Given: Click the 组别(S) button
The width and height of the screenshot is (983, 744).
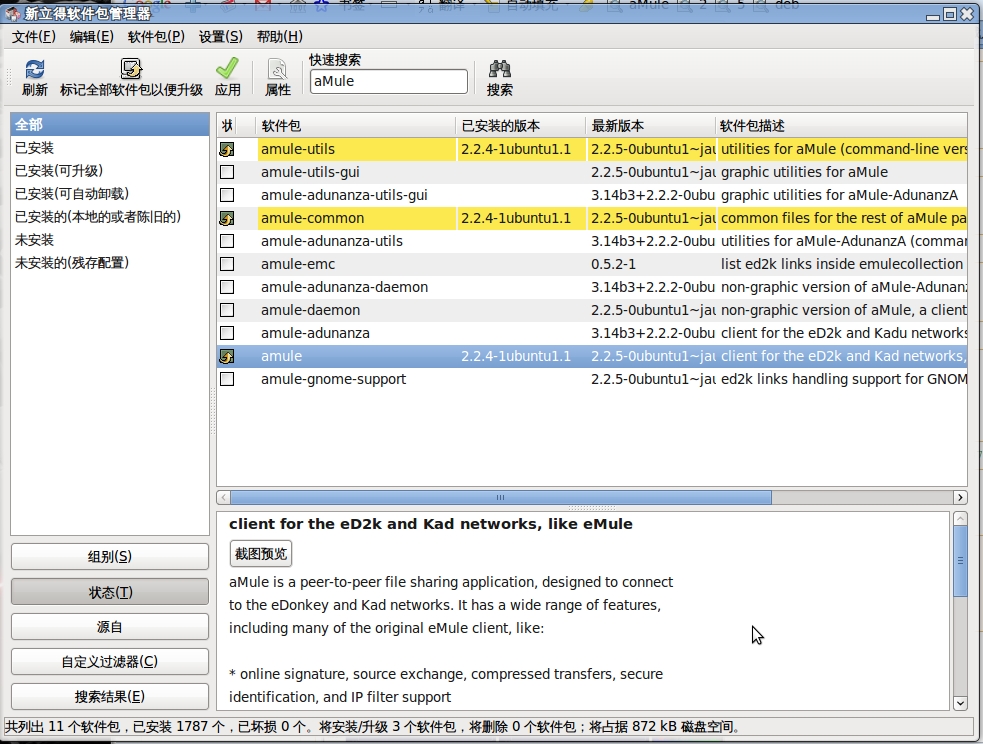Looking at the screenshot, I should [110, 557].
